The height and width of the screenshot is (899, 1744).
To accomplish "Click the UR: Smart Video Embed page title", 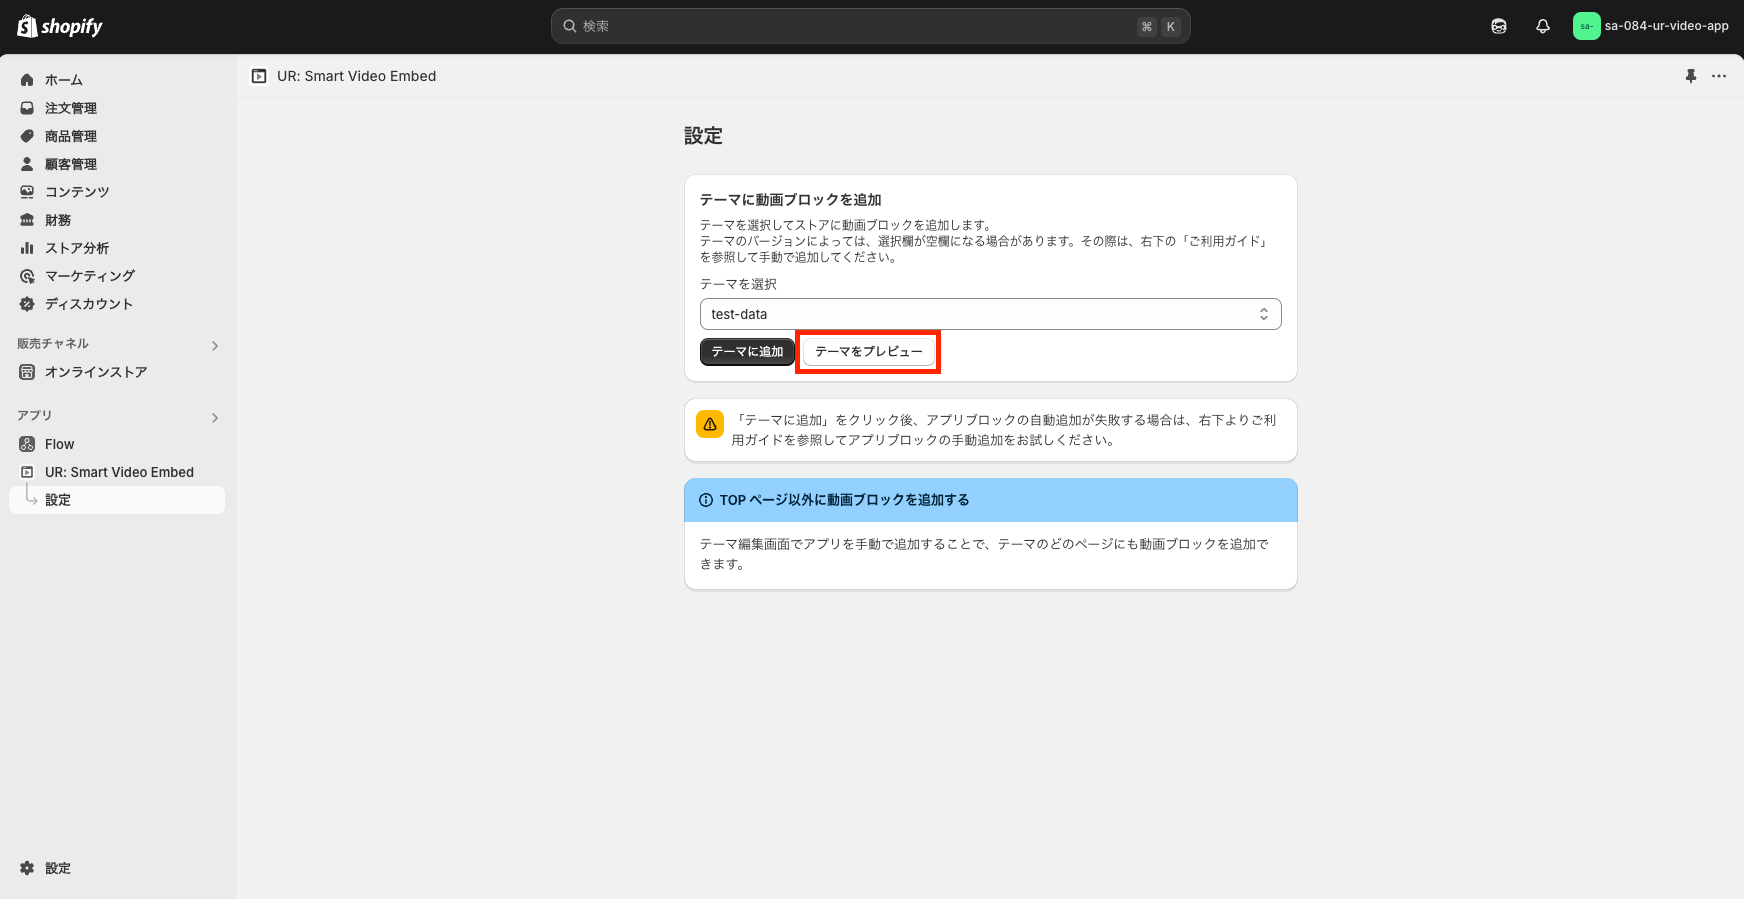I will pyautogui.click(x=356, y=76).
